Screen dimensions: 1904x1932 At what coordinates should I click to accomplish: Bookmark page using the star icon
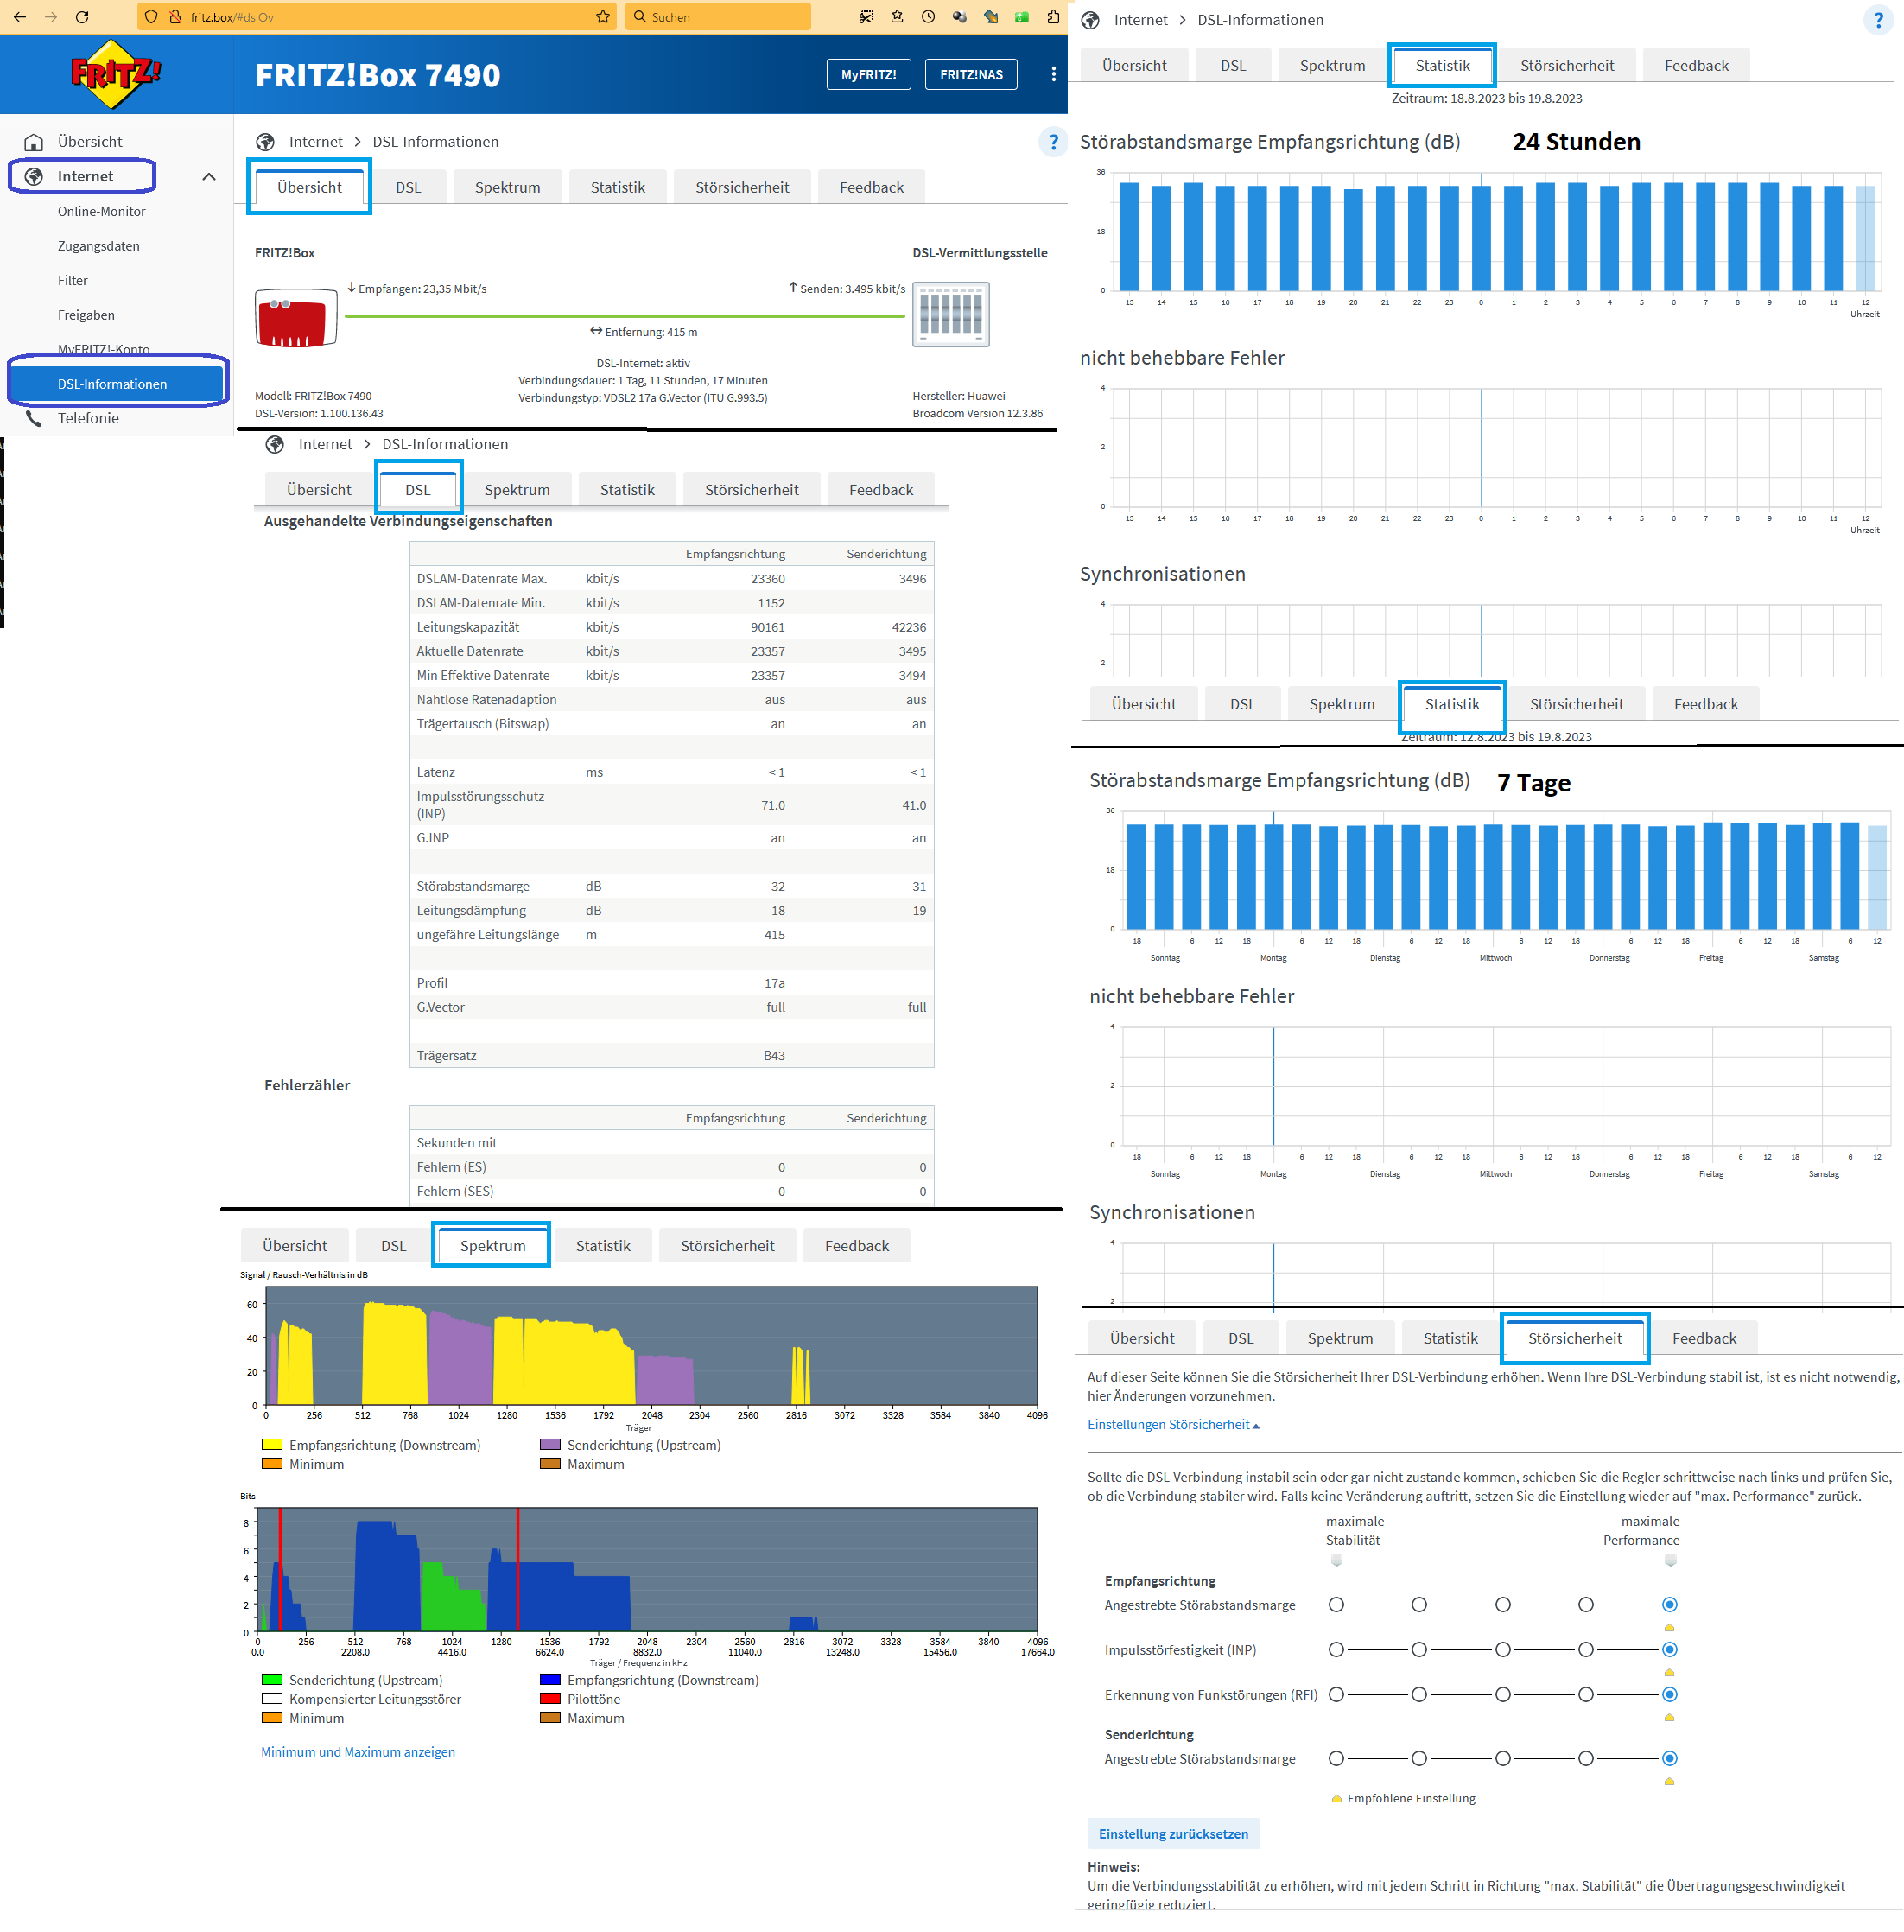click(602, 17)
